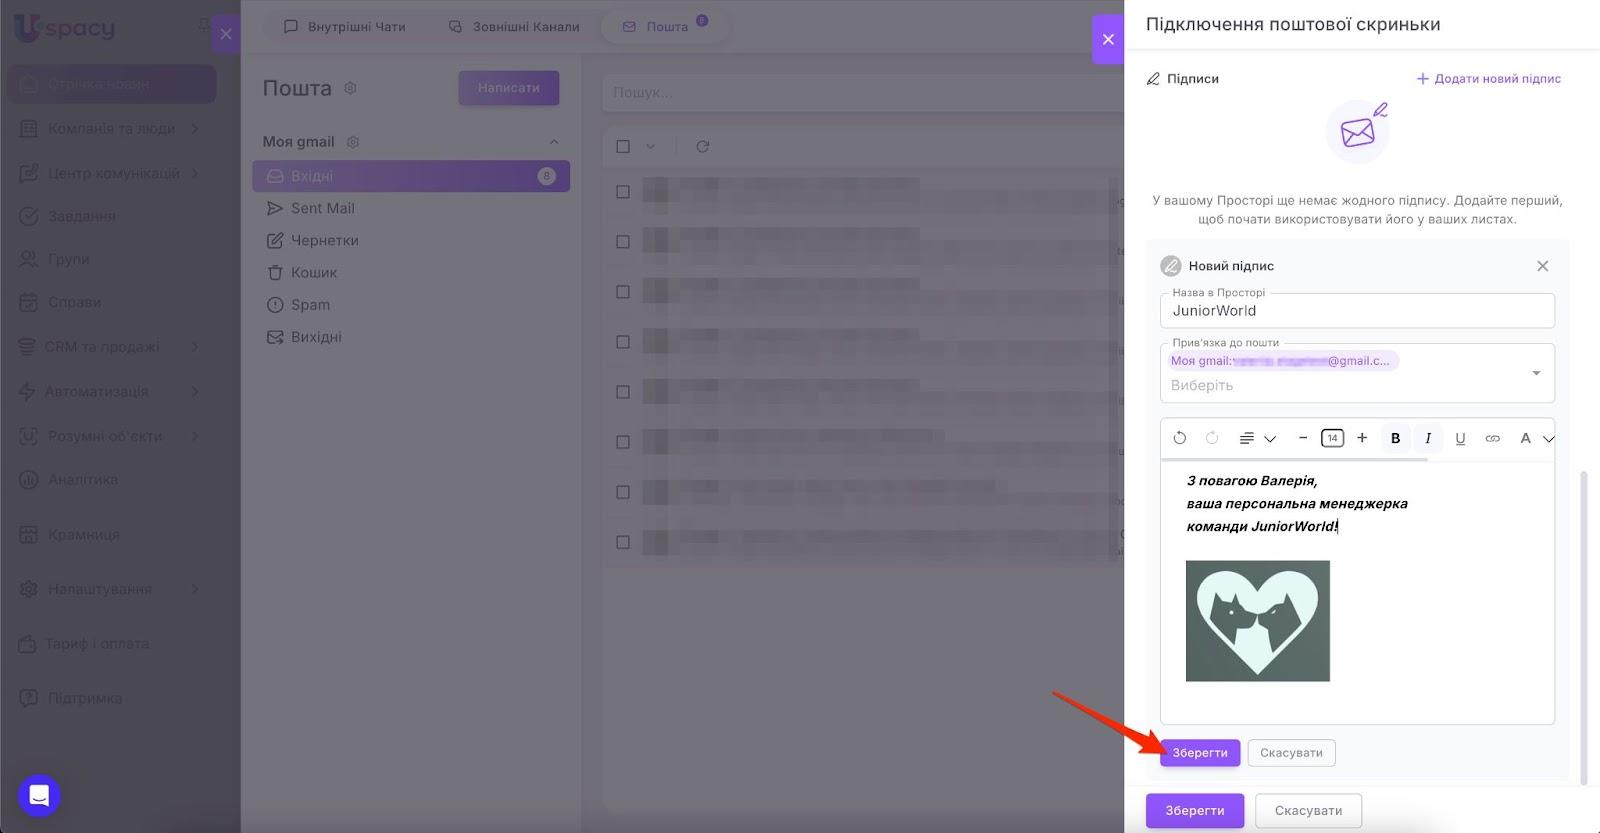Open select-all dropdown chevron
Viewport: 1600px width, 833px height.
pos(650,146)
